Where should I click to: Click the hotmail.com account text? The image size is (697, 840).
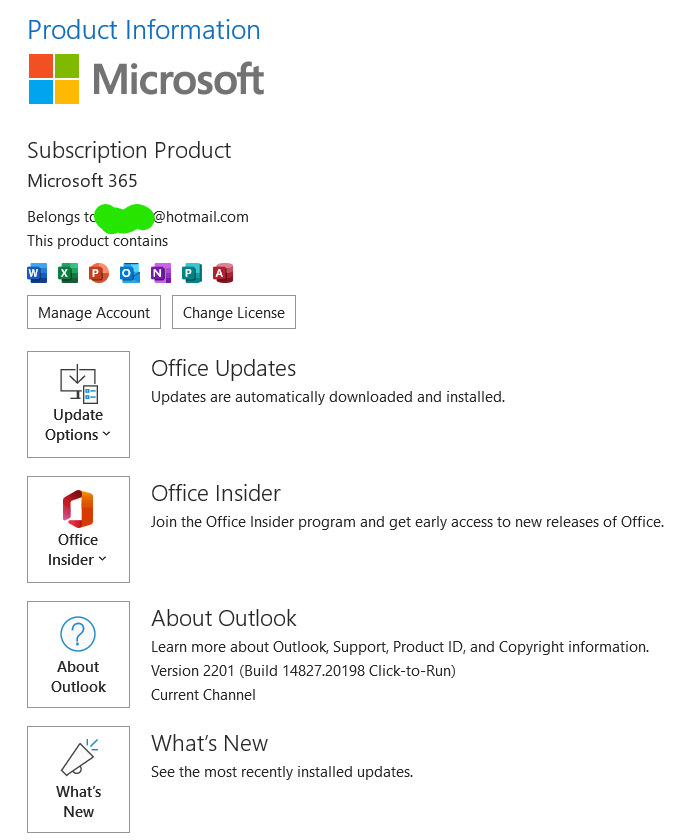(x=201, y=217)
